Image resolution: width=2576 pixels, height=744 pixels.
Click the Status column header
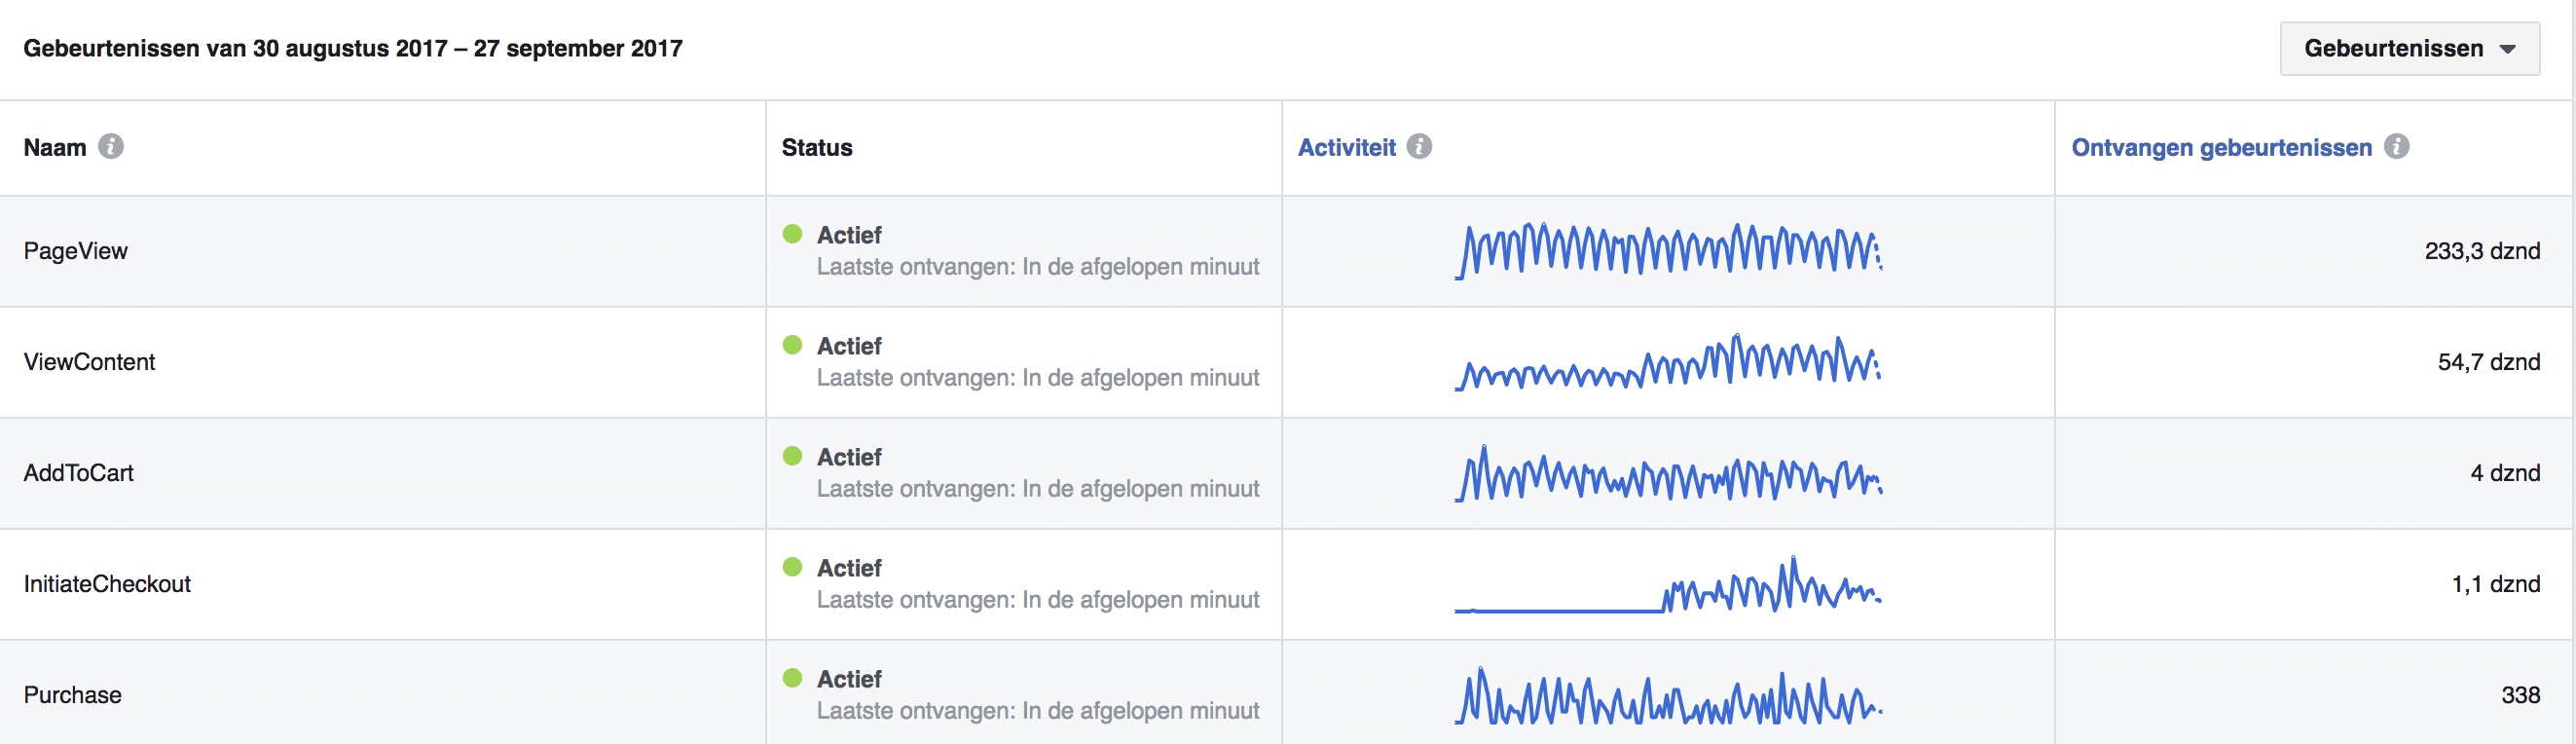(817, 148)
